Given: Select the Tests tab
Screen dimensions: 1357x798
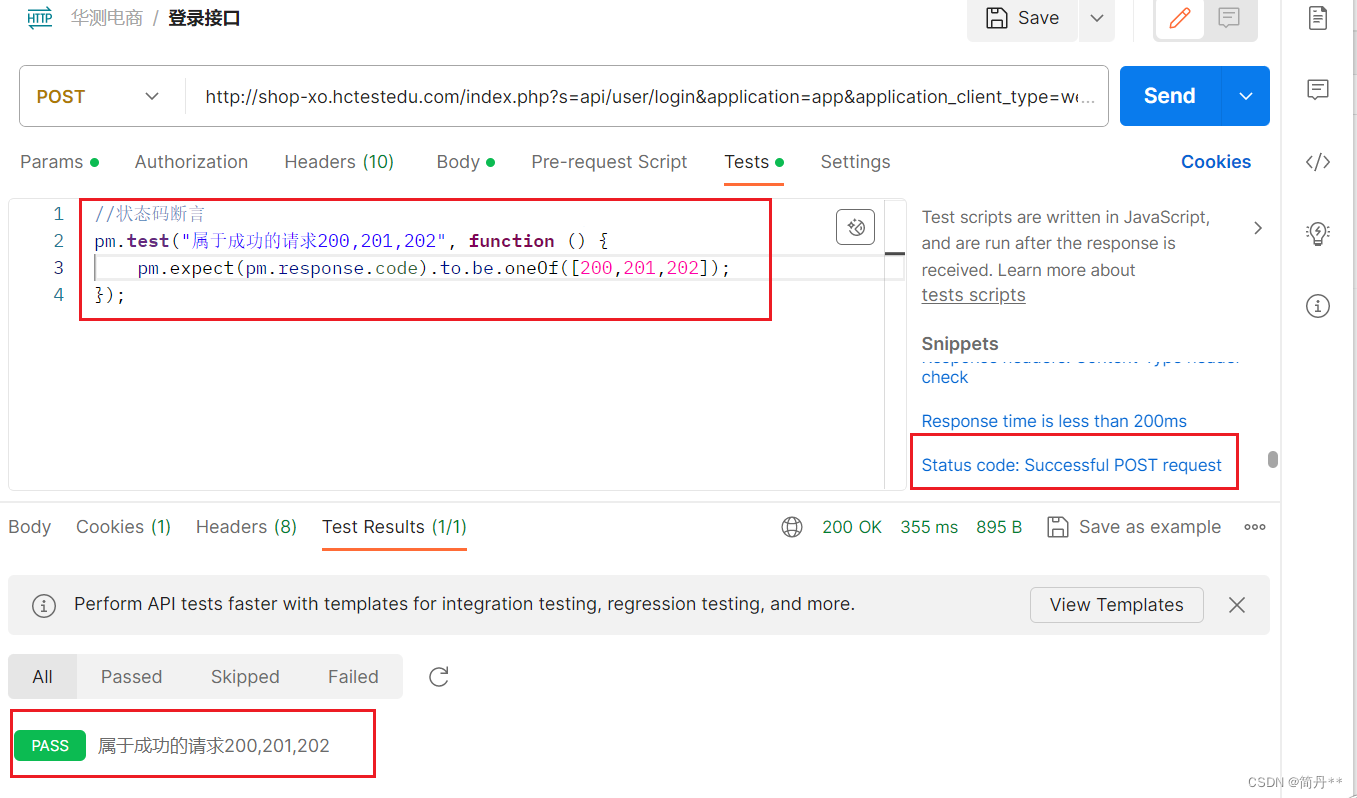Looking at the screenshot, I should pyautogui.click(x=754, y=162).
